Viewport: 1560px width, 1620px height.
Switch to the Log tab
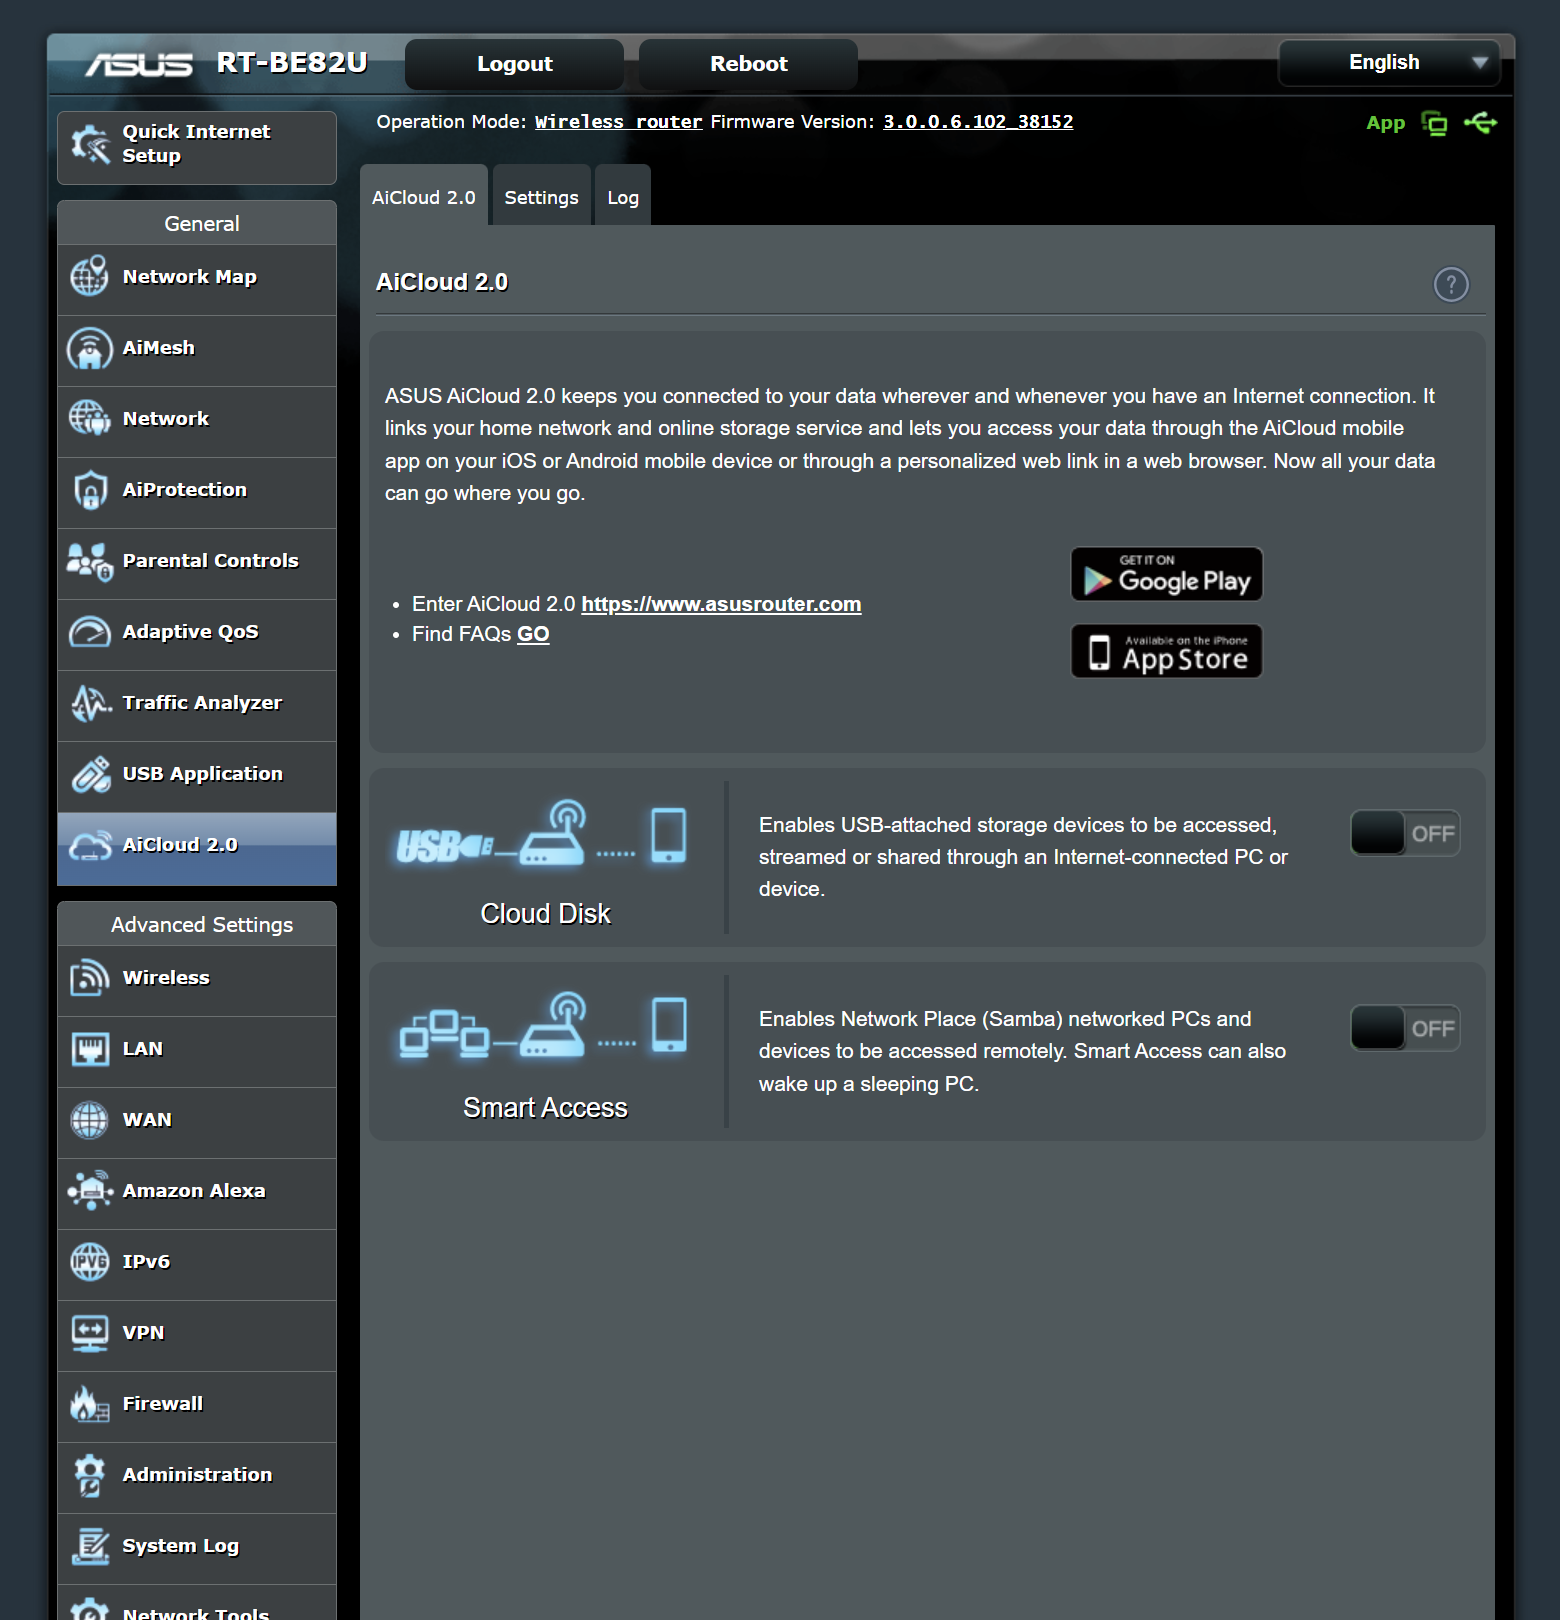coord(623,196)
